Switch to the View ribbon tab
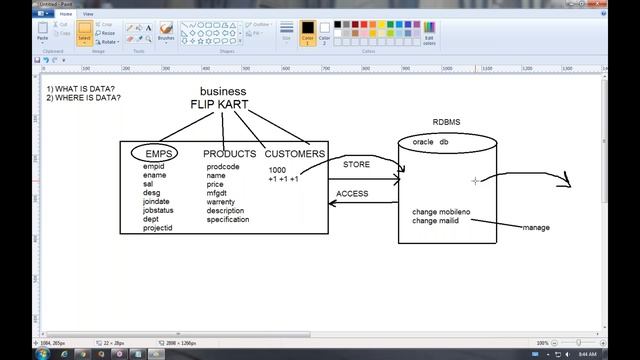The height and width of the screenshot is (360, 640). (x=88, y=14)
